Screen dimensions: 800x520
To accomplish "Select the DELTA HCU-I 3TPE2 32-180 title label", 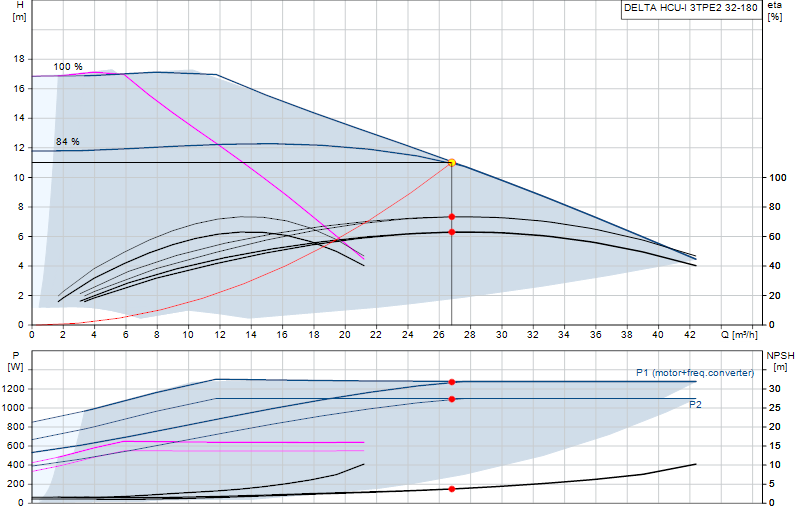I will [691, 8].
